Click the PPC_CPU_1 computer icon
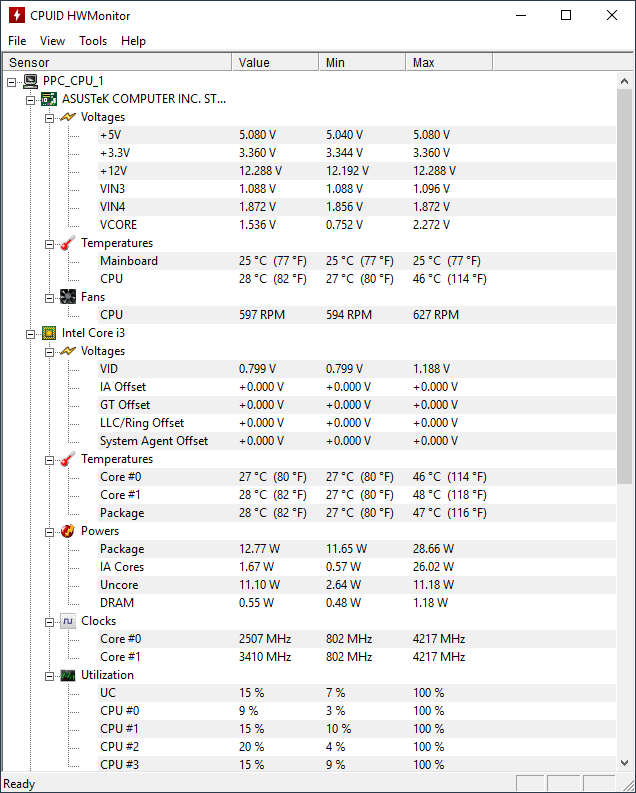 (x=31, y=81)
